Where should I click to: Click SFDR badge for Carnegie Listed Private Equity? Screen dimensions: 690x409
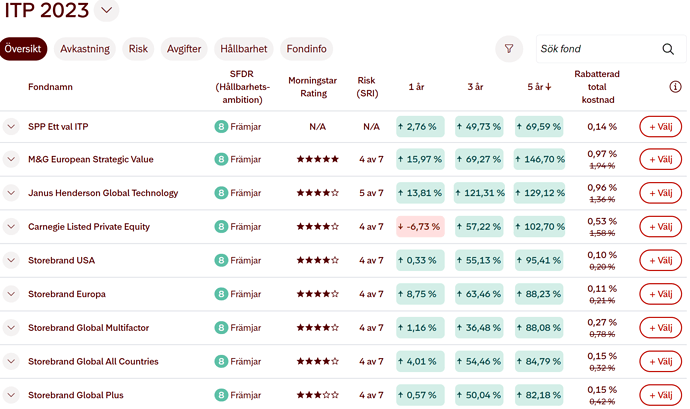tap(221, 227)
